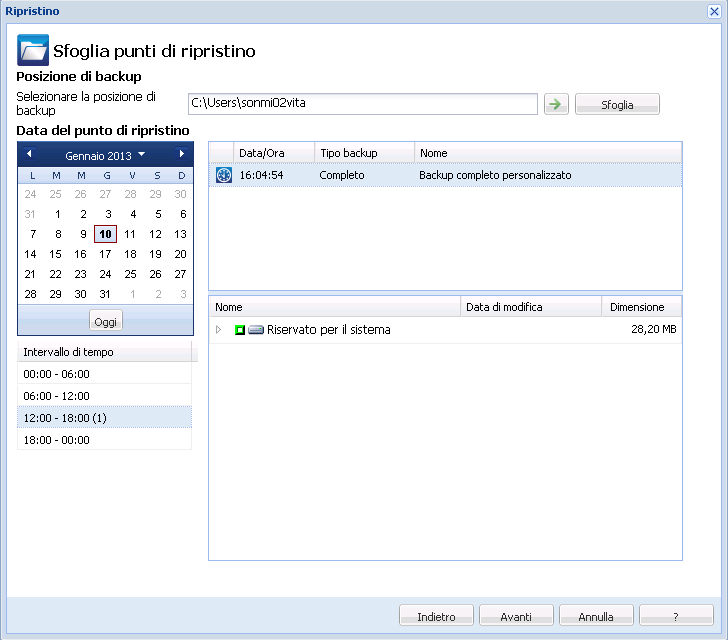728x640 pixels.
Task: Click the backup location path field
Action: tap(363, 104)
